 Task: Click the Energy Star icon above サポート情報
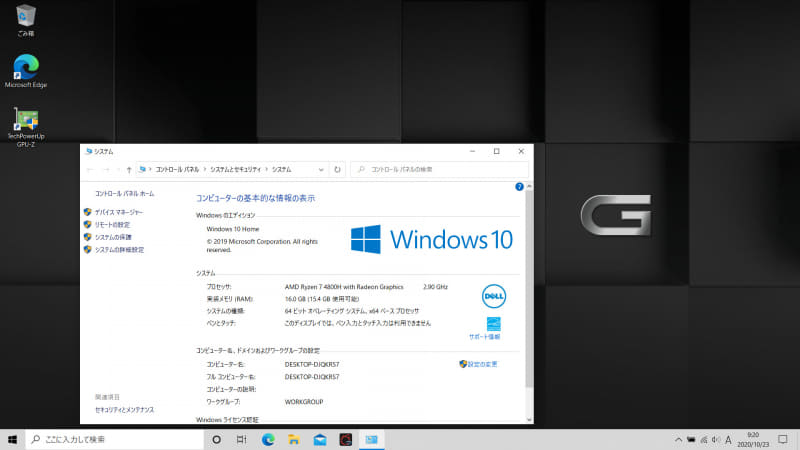click(x=493, y=323)
